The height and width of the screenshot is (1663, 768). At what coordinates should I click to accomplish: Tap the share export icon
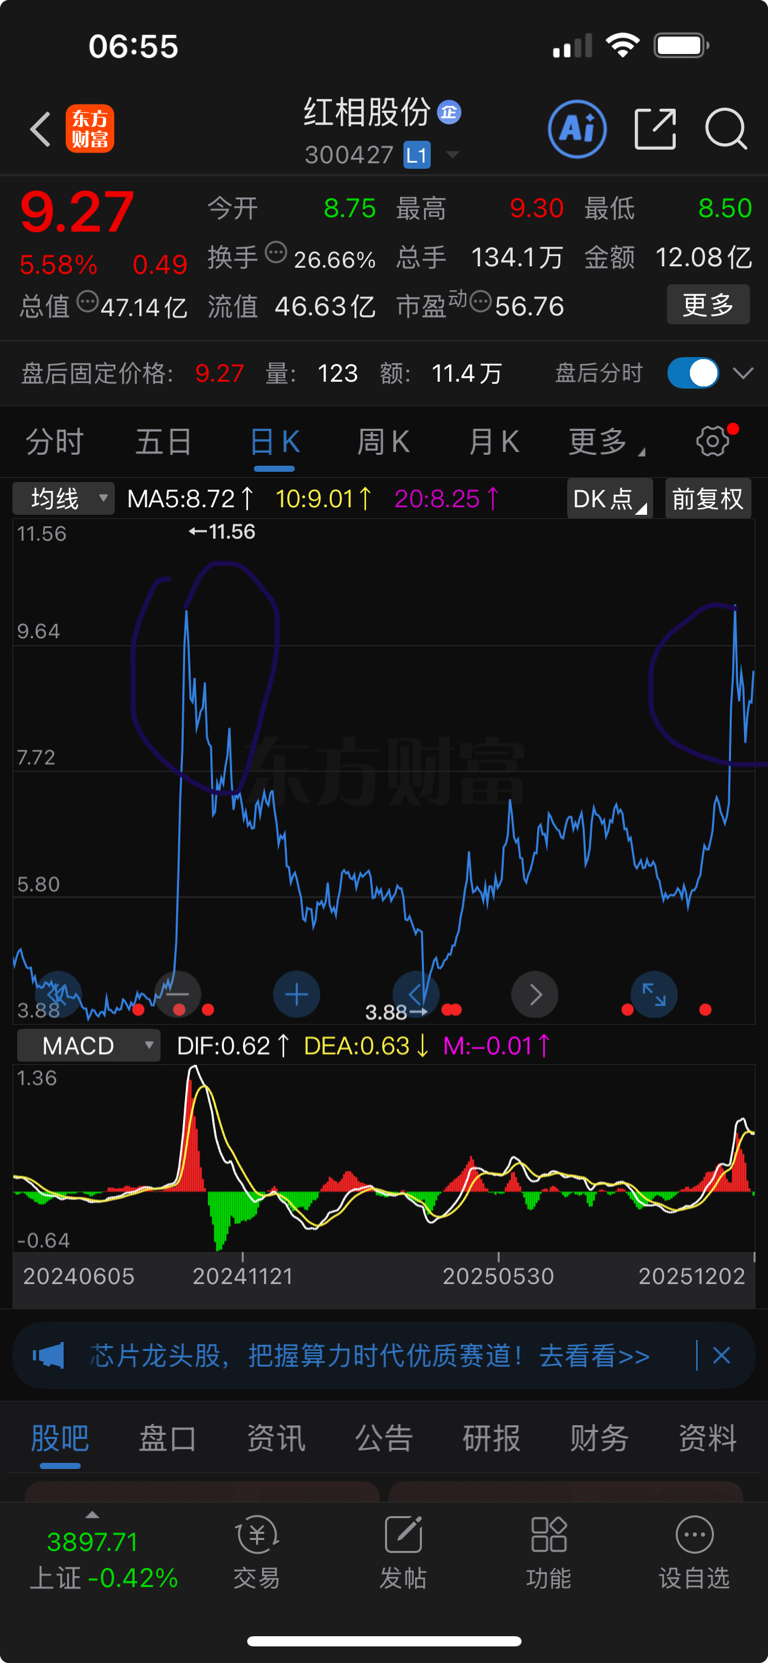point(655,129)
